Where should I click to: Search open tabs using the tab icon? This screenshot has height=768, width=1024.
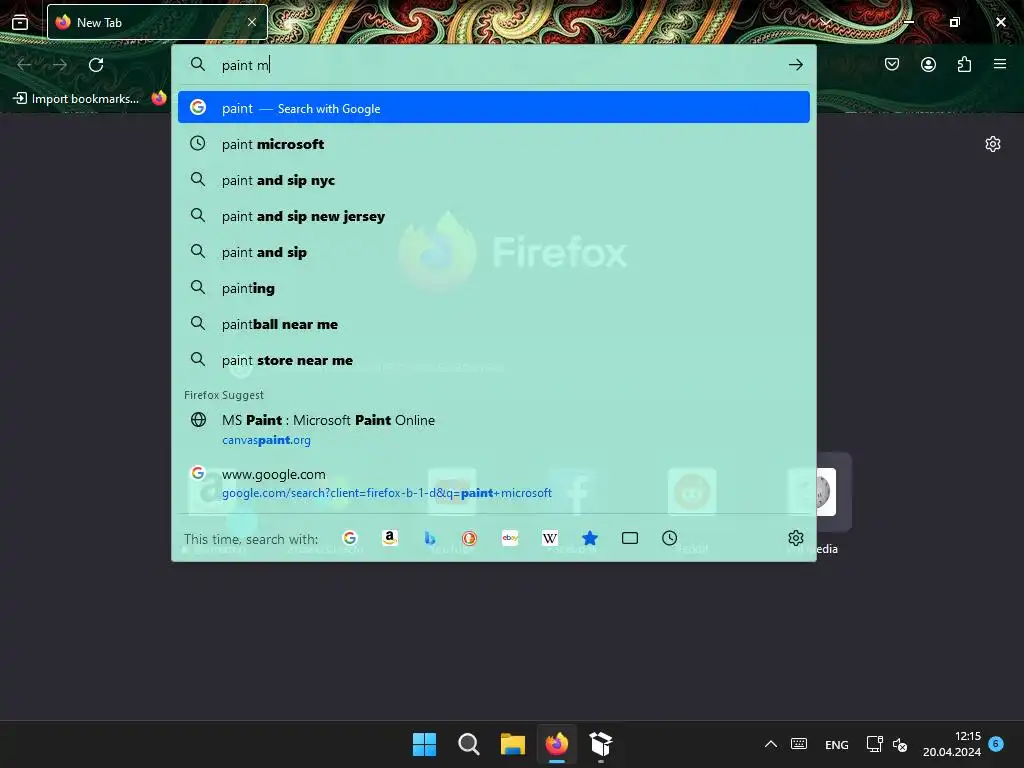pyautogui.click(x=630, y=537)
